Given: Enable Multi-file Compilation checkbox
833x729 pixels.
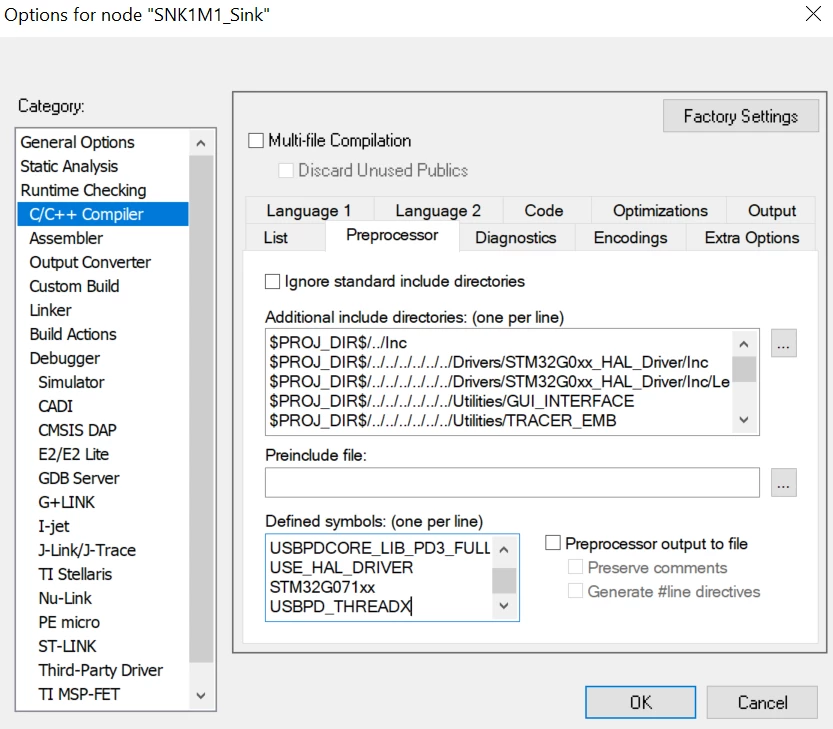Looking at the screenshot, I should tap(256, 141).
